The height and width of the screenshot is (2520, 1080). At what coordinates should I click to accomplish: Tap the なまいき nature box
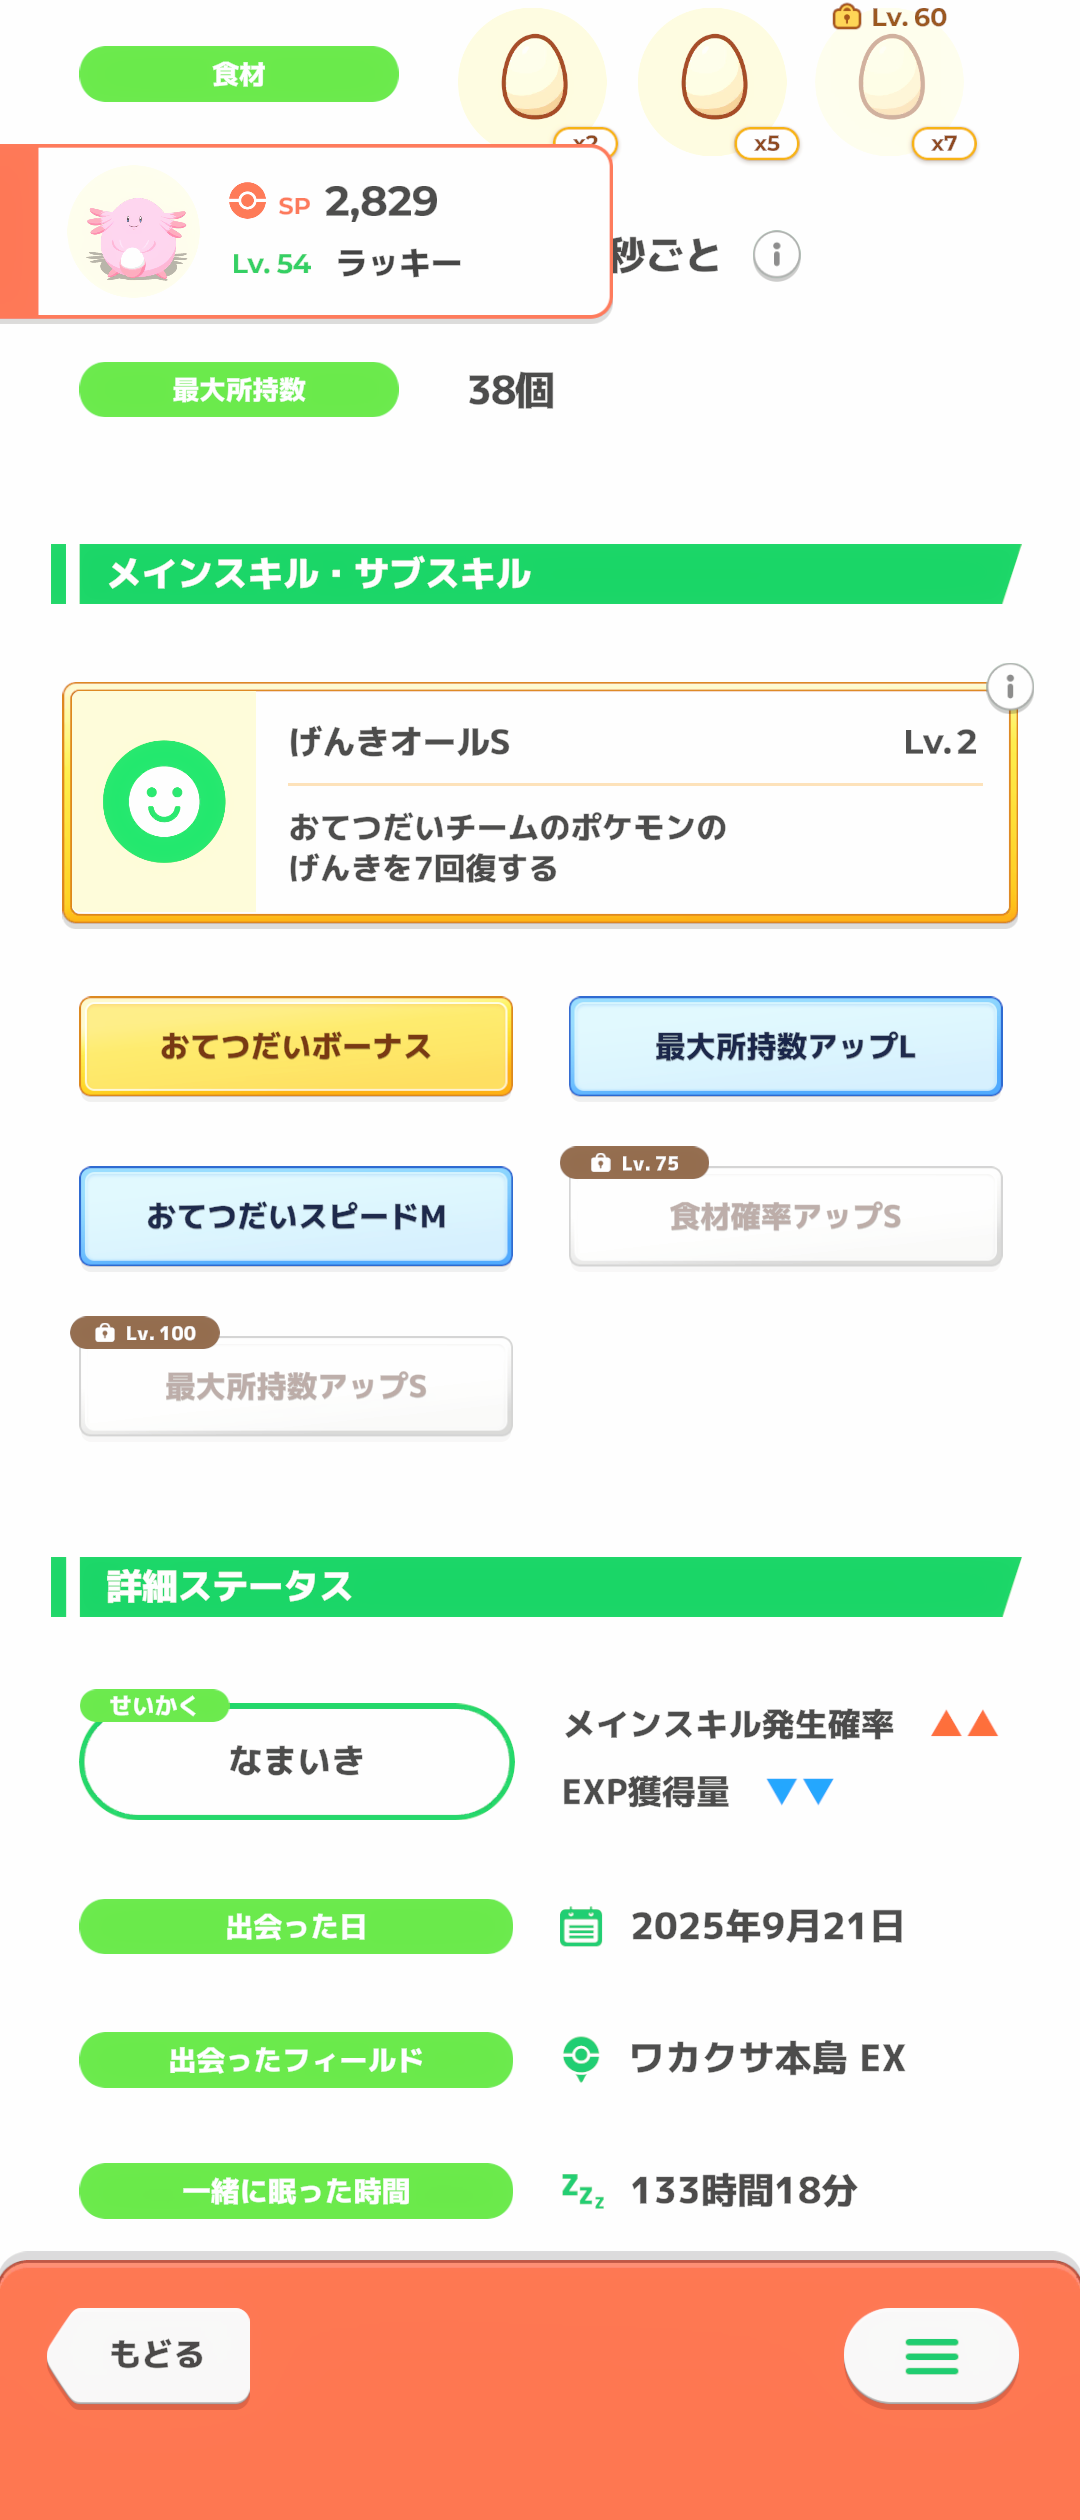tap(296, 1760)
